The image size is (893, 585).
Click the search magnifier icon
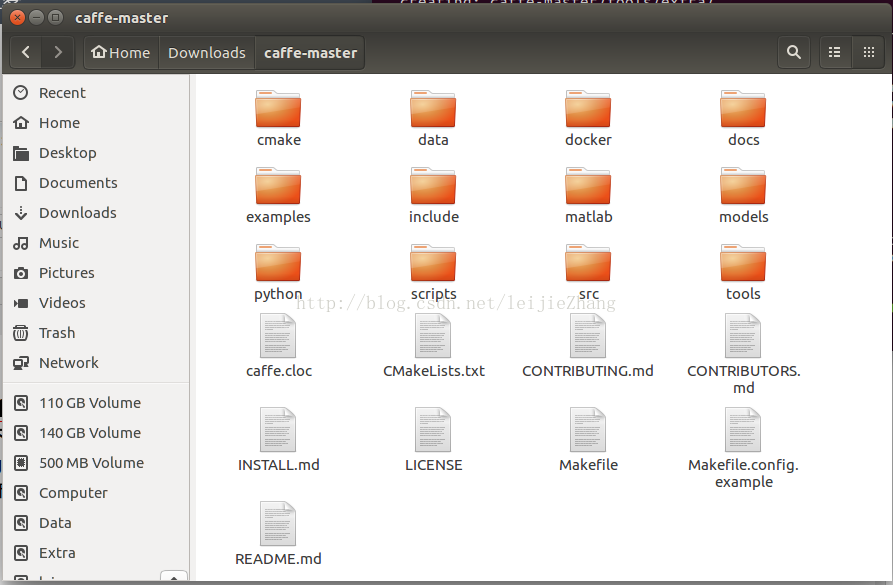794,52
